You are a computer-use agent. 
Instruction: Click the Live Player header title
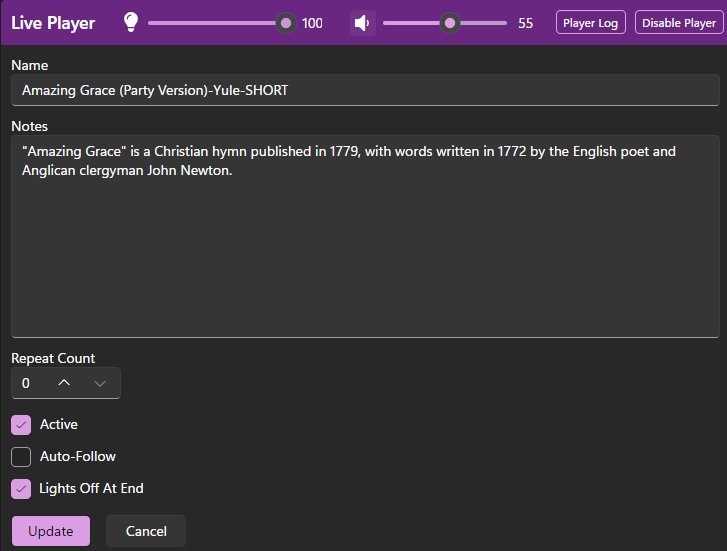[53, 23]
